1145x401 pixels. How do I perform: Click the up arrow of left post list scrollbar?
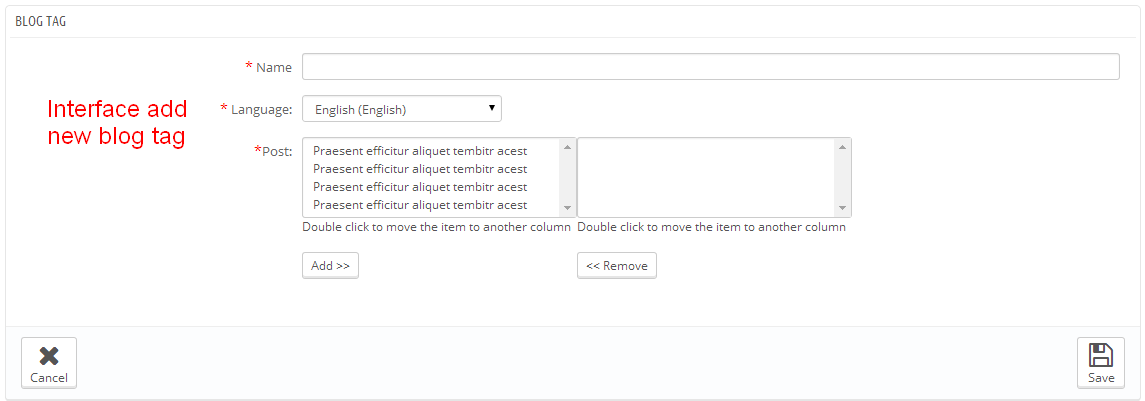[x=567, y=147]
